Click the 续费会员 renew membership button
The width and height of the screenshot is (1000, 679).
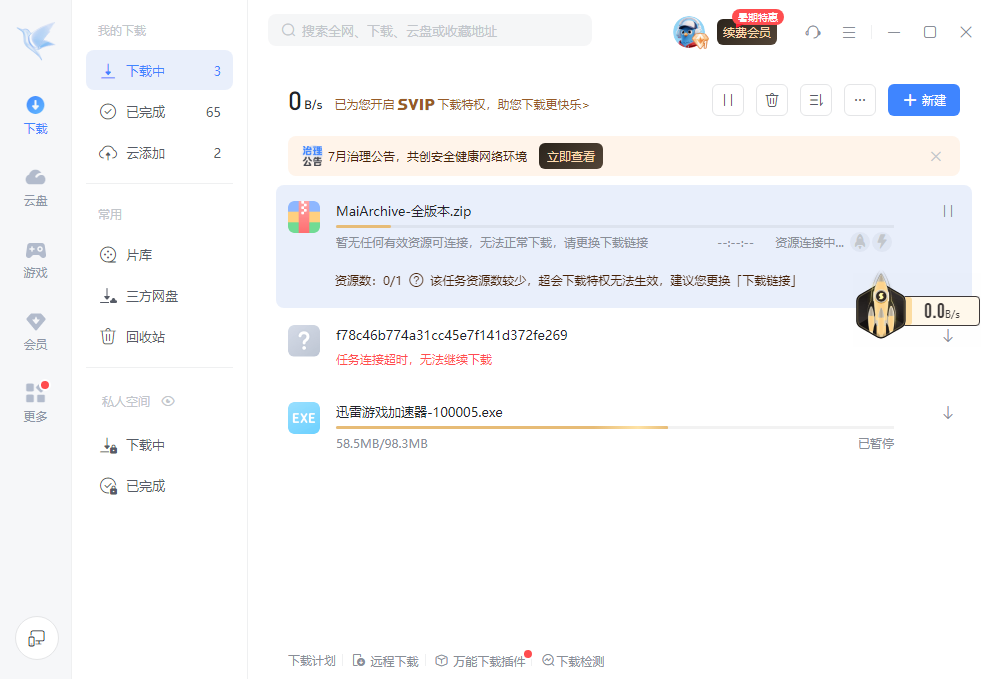tap(747, 32)
